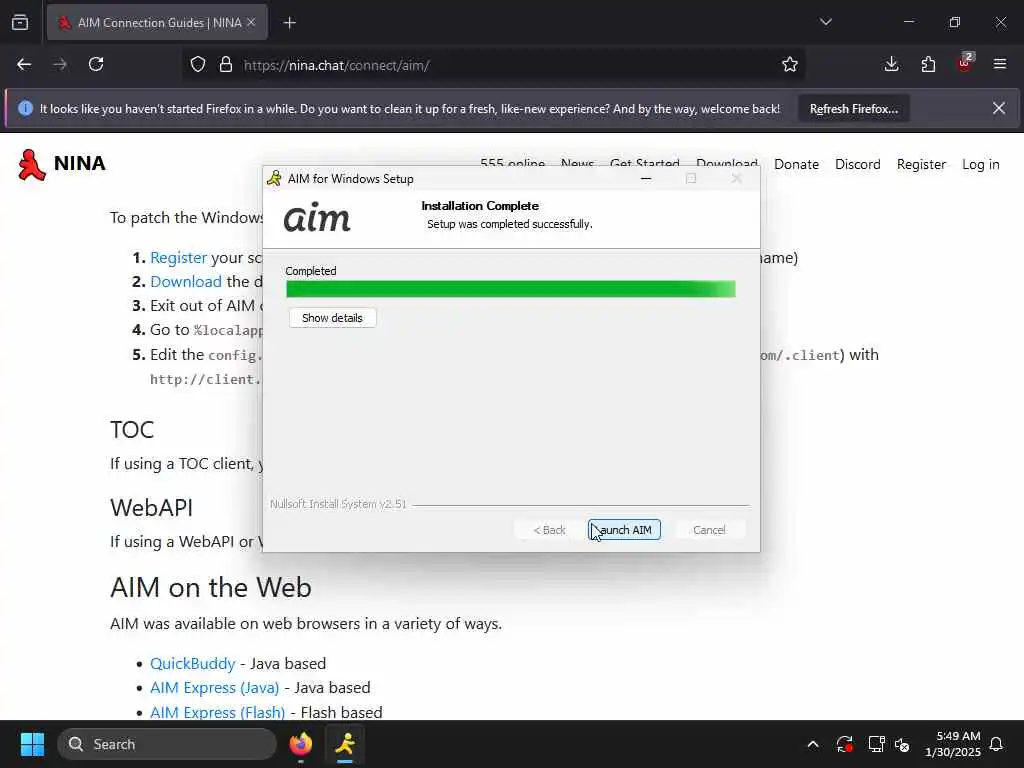Open the taskbar clock and date
This screenshot has height=768, width=1024.
click(953, 744)
